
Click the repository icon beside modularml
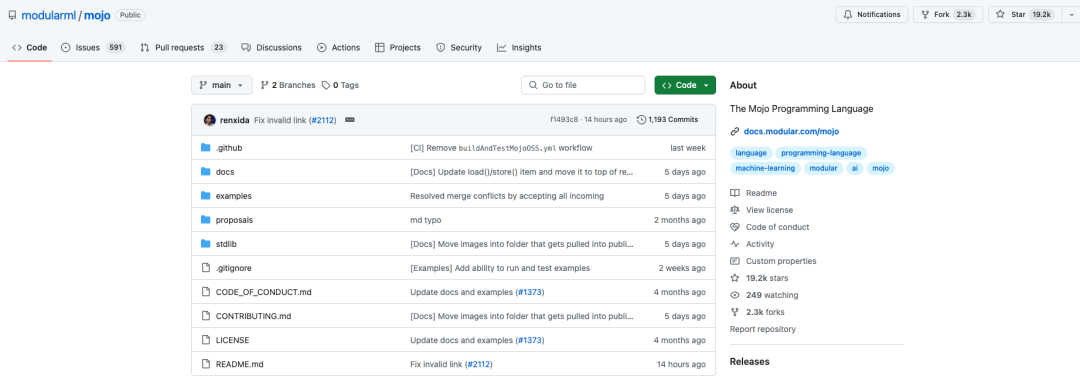click(12, 14)
